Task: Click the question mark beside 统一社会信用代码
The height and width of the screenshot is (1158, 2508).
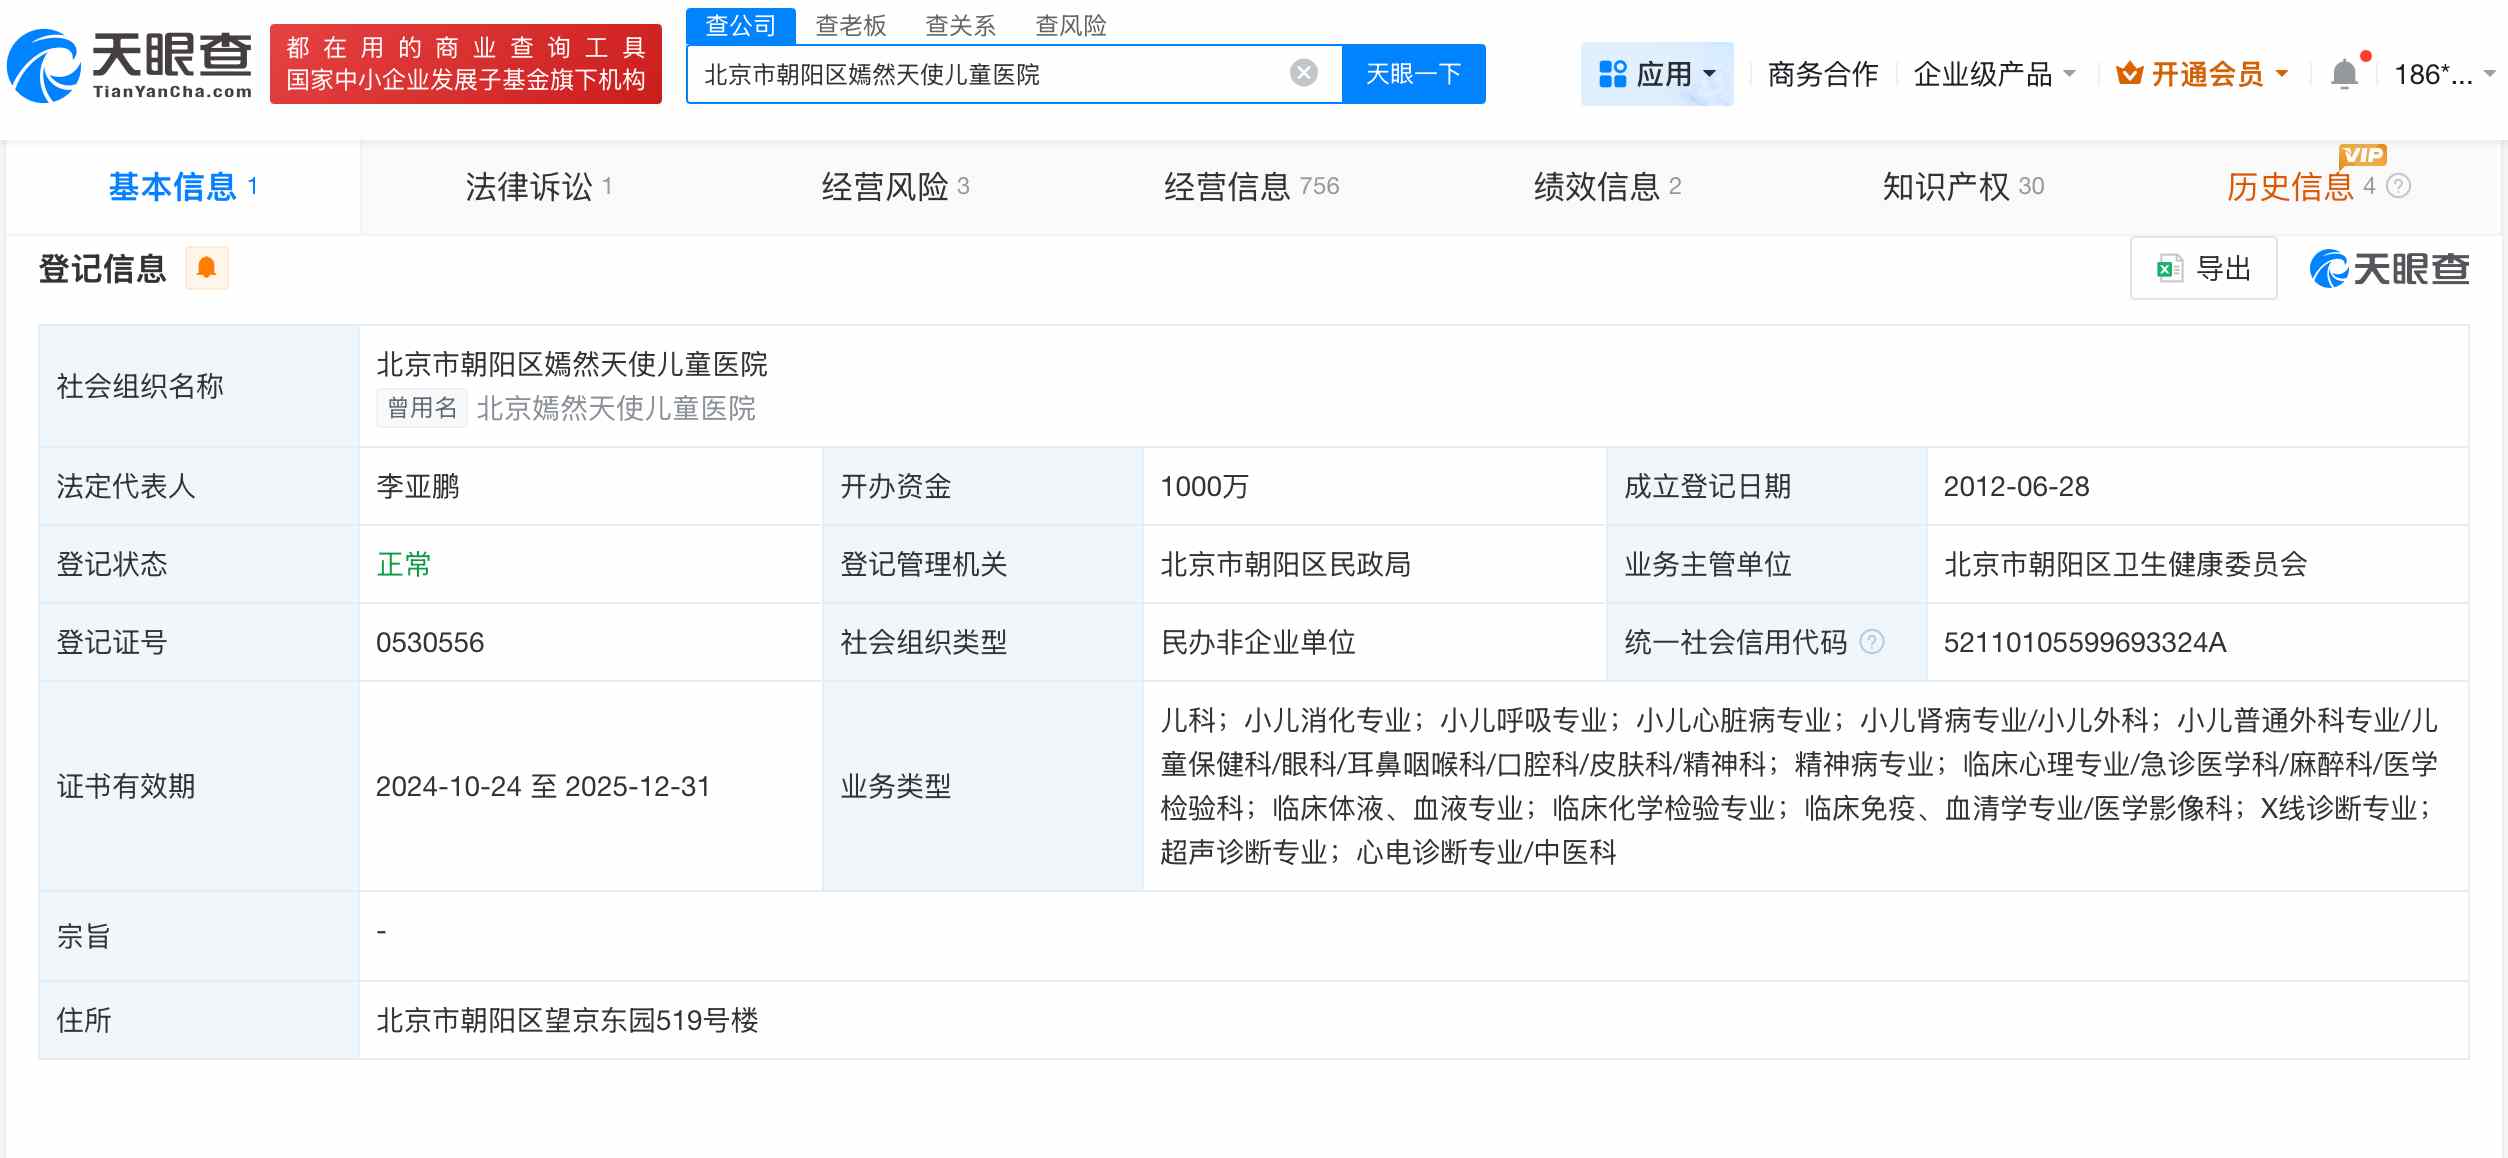Action: point(1871,641)
